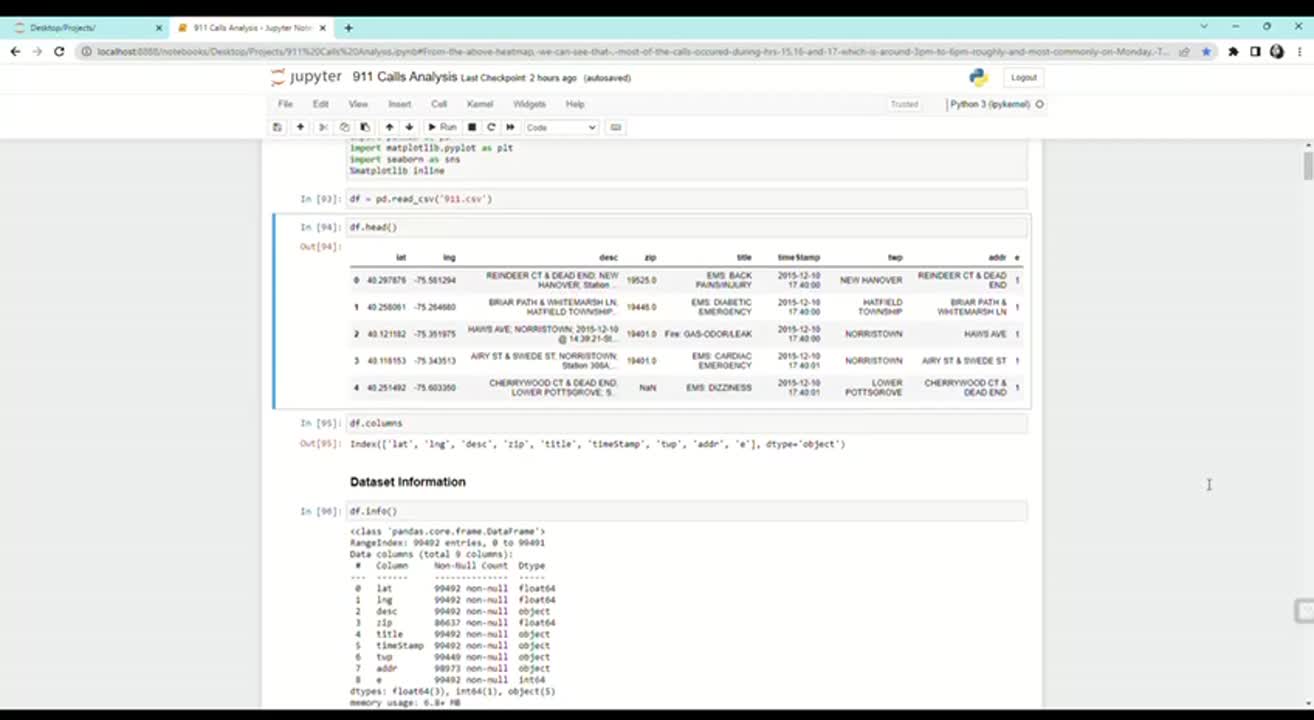
Task: Go back in browser history
Action: click(x=15, y=52)
